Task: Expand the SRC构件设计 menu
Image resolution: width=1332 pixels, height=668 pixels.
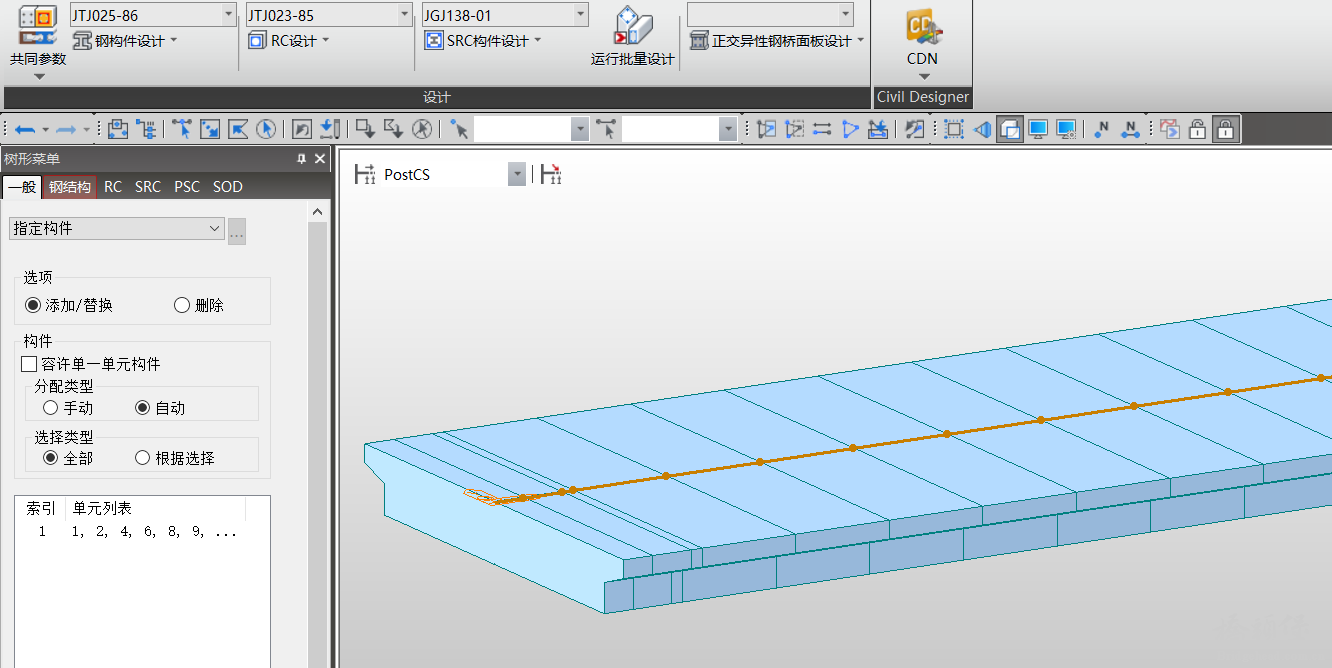Action: tap(483, 41)
